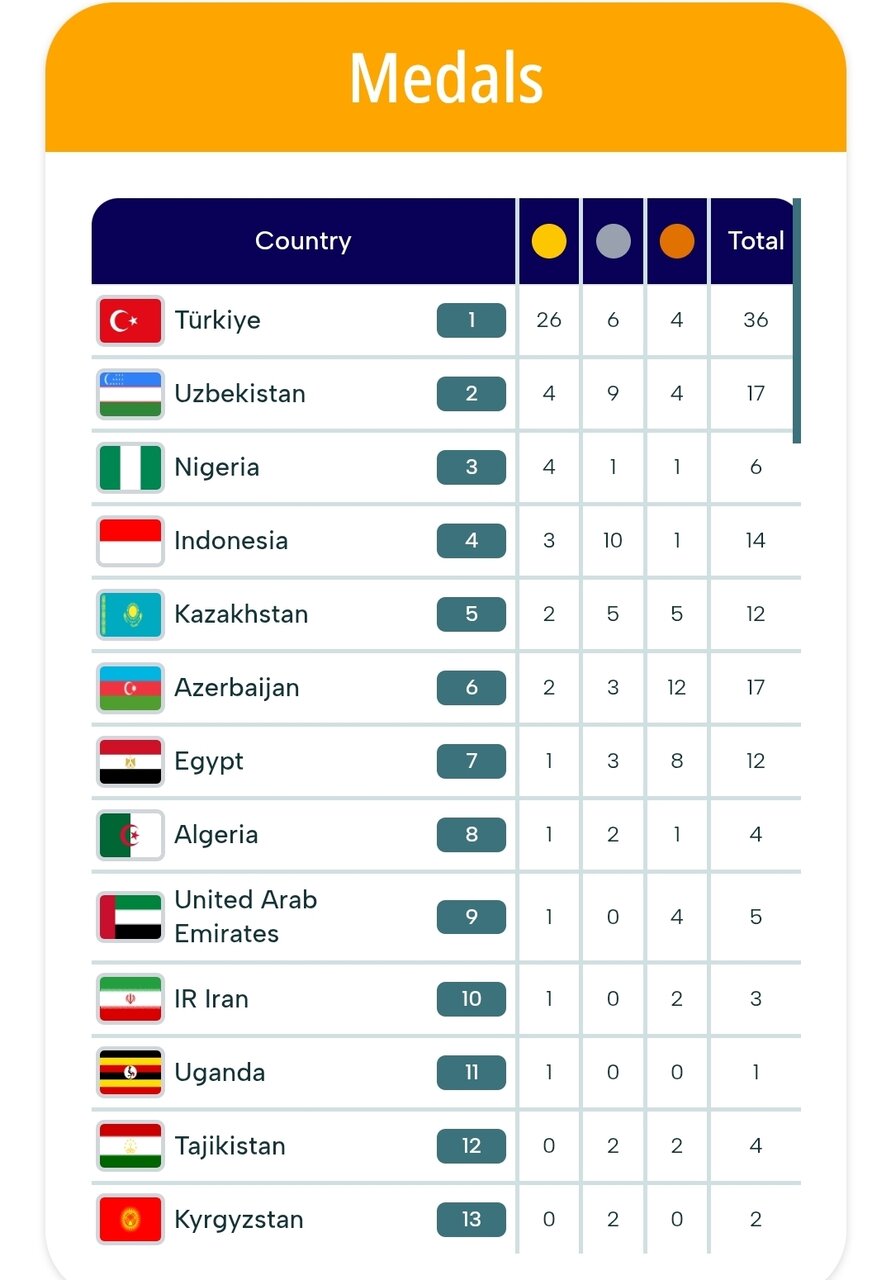Click the bronze medal column header
Viewport: 891px width, 1280px height.
(x=677, y=241)
